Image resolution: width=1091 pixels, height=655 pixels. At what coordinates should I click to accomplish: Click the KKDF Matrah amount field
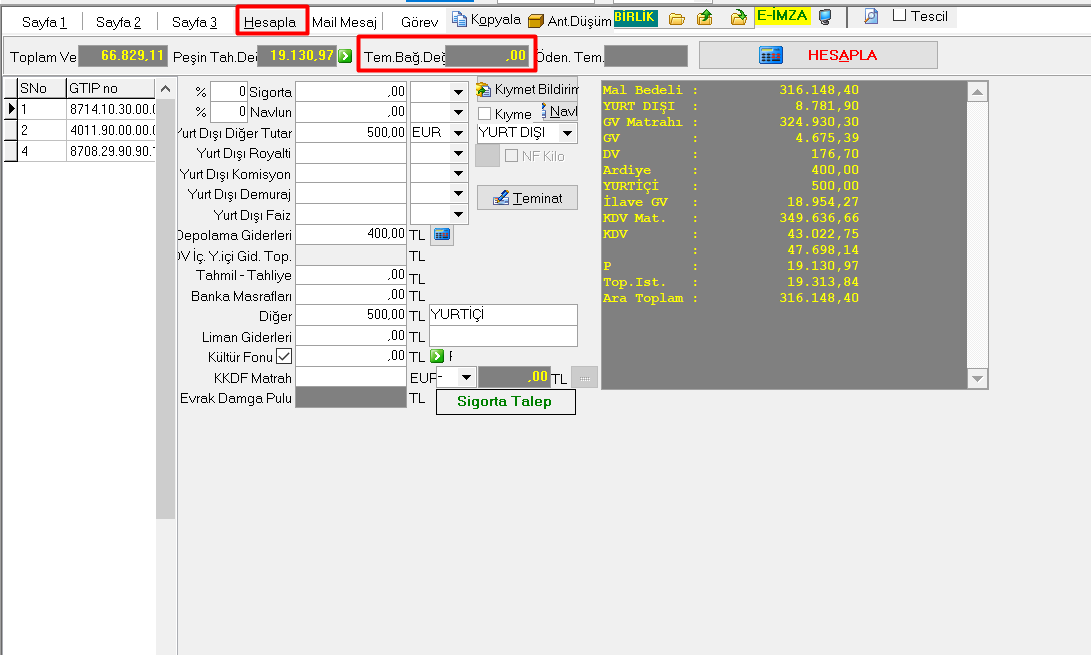tap(351, 377)
